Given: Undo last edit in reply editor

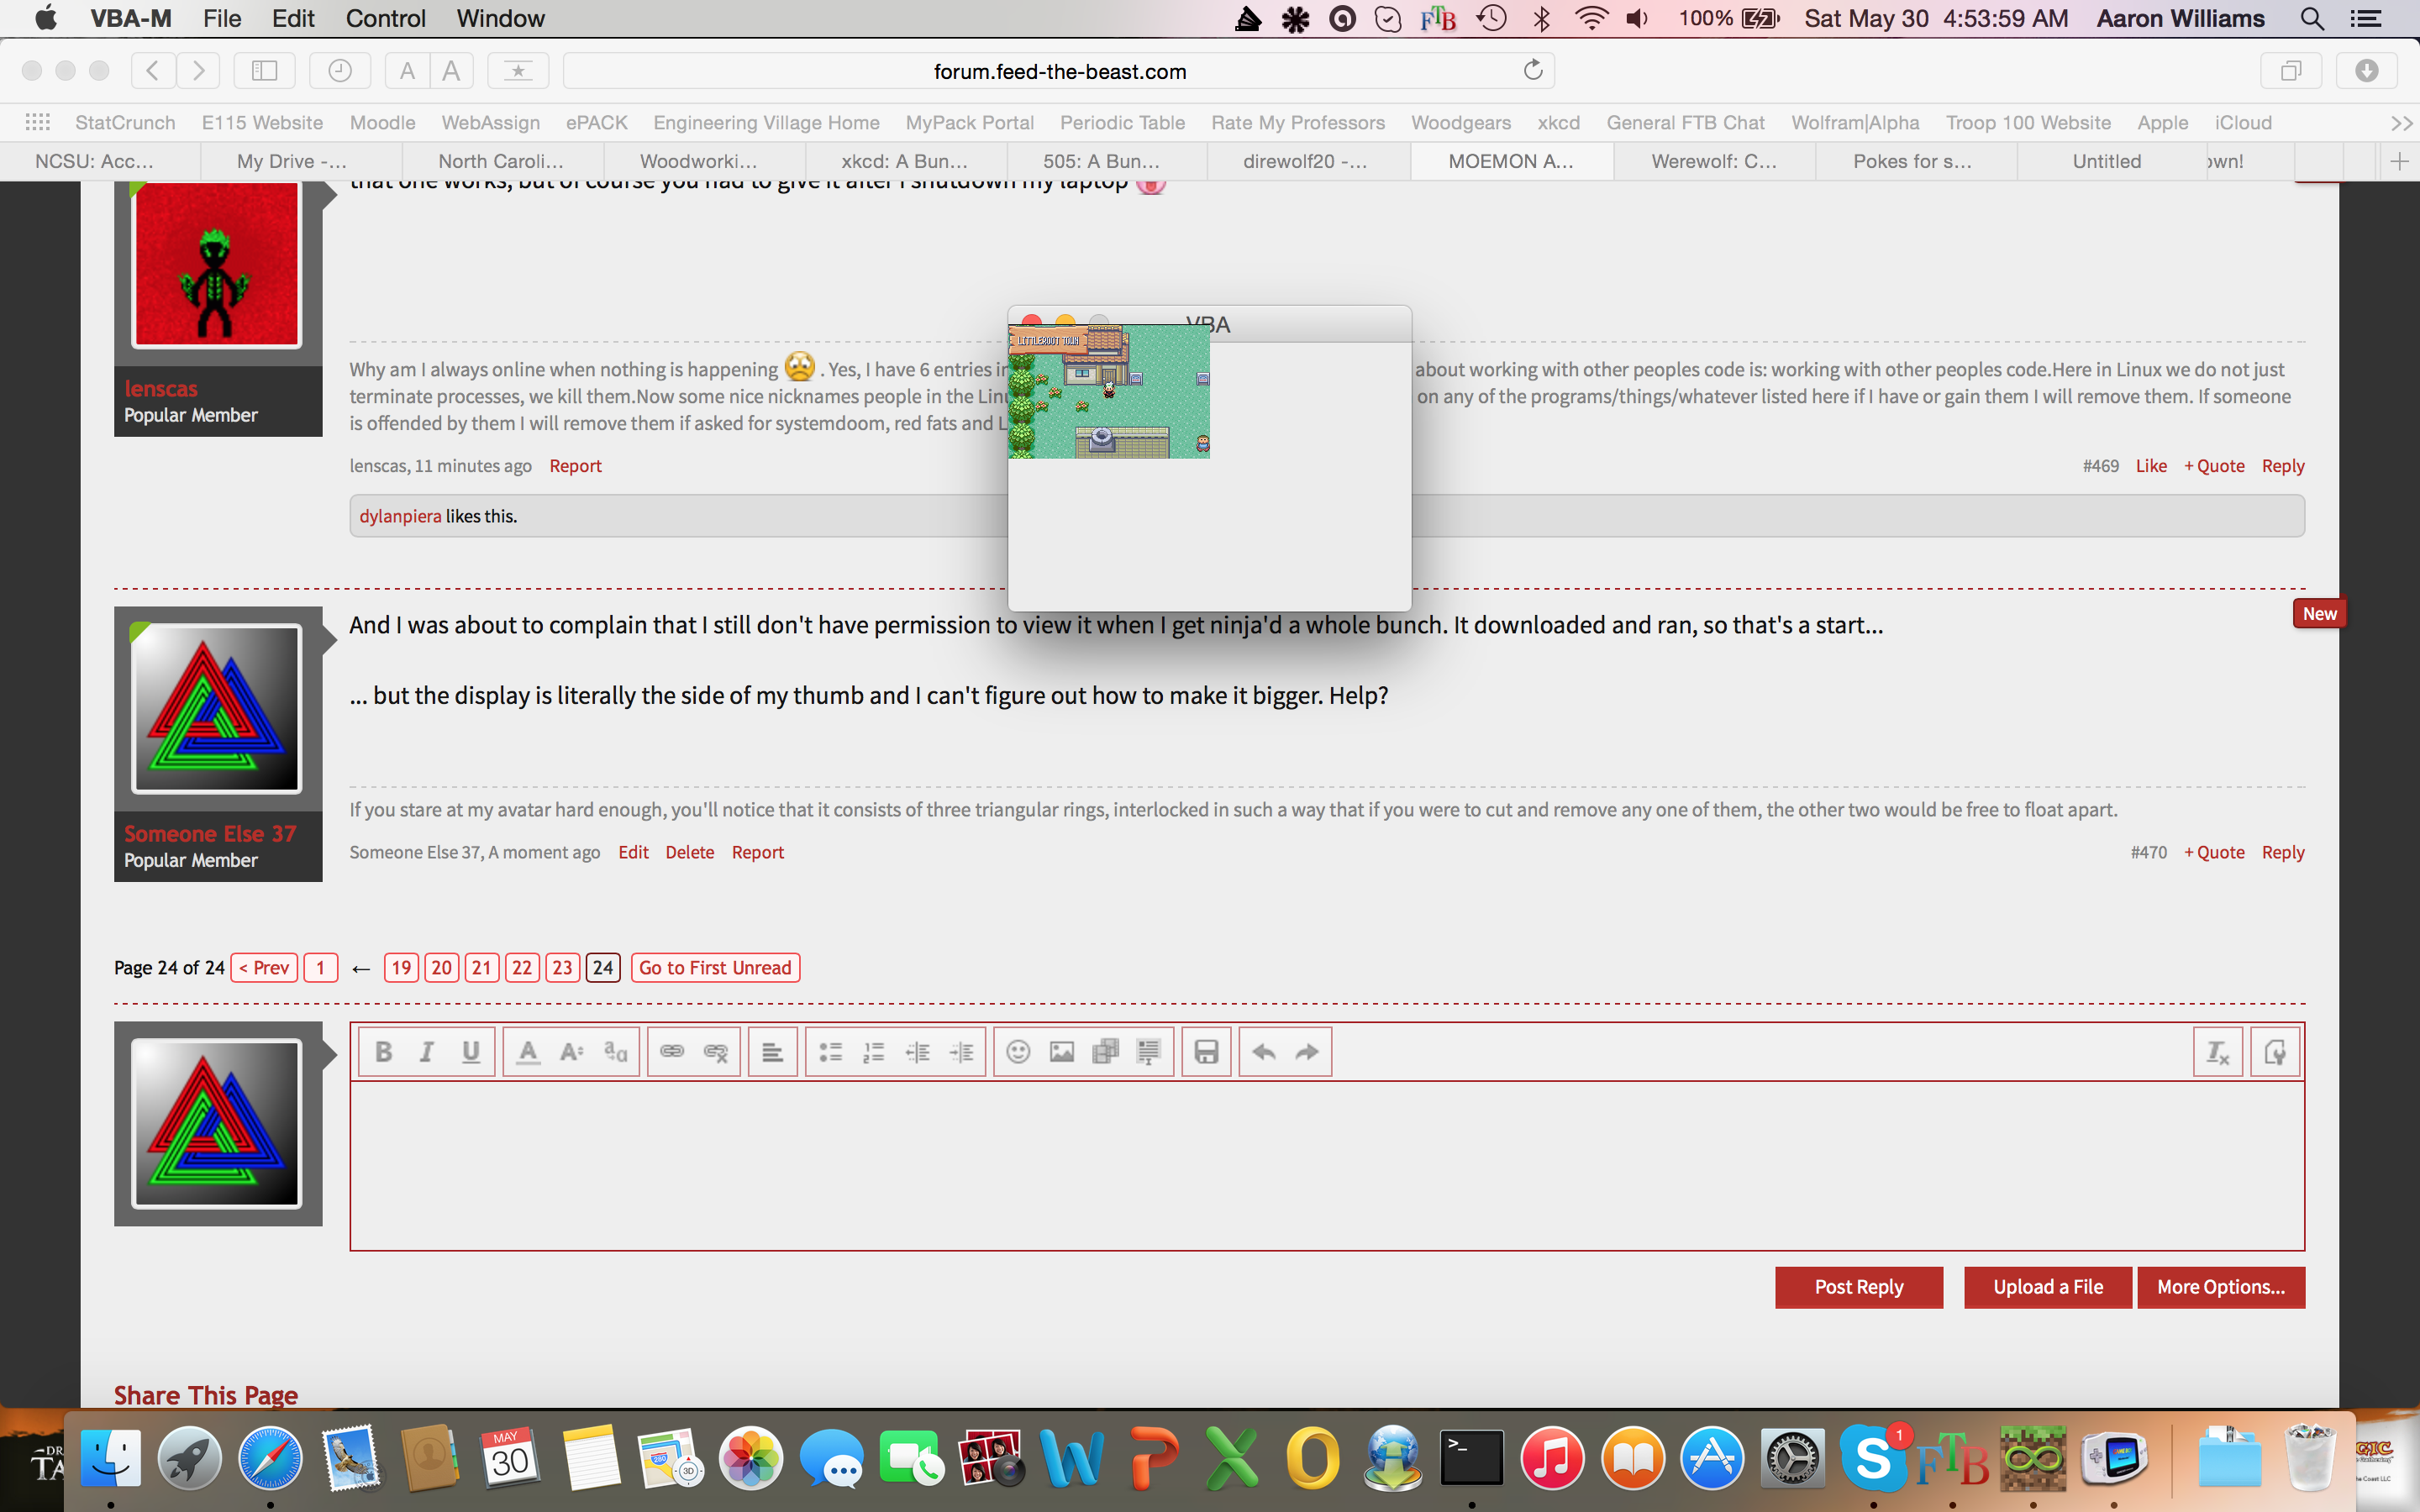Looking at the screenshot, I should coord(1264,1052).
